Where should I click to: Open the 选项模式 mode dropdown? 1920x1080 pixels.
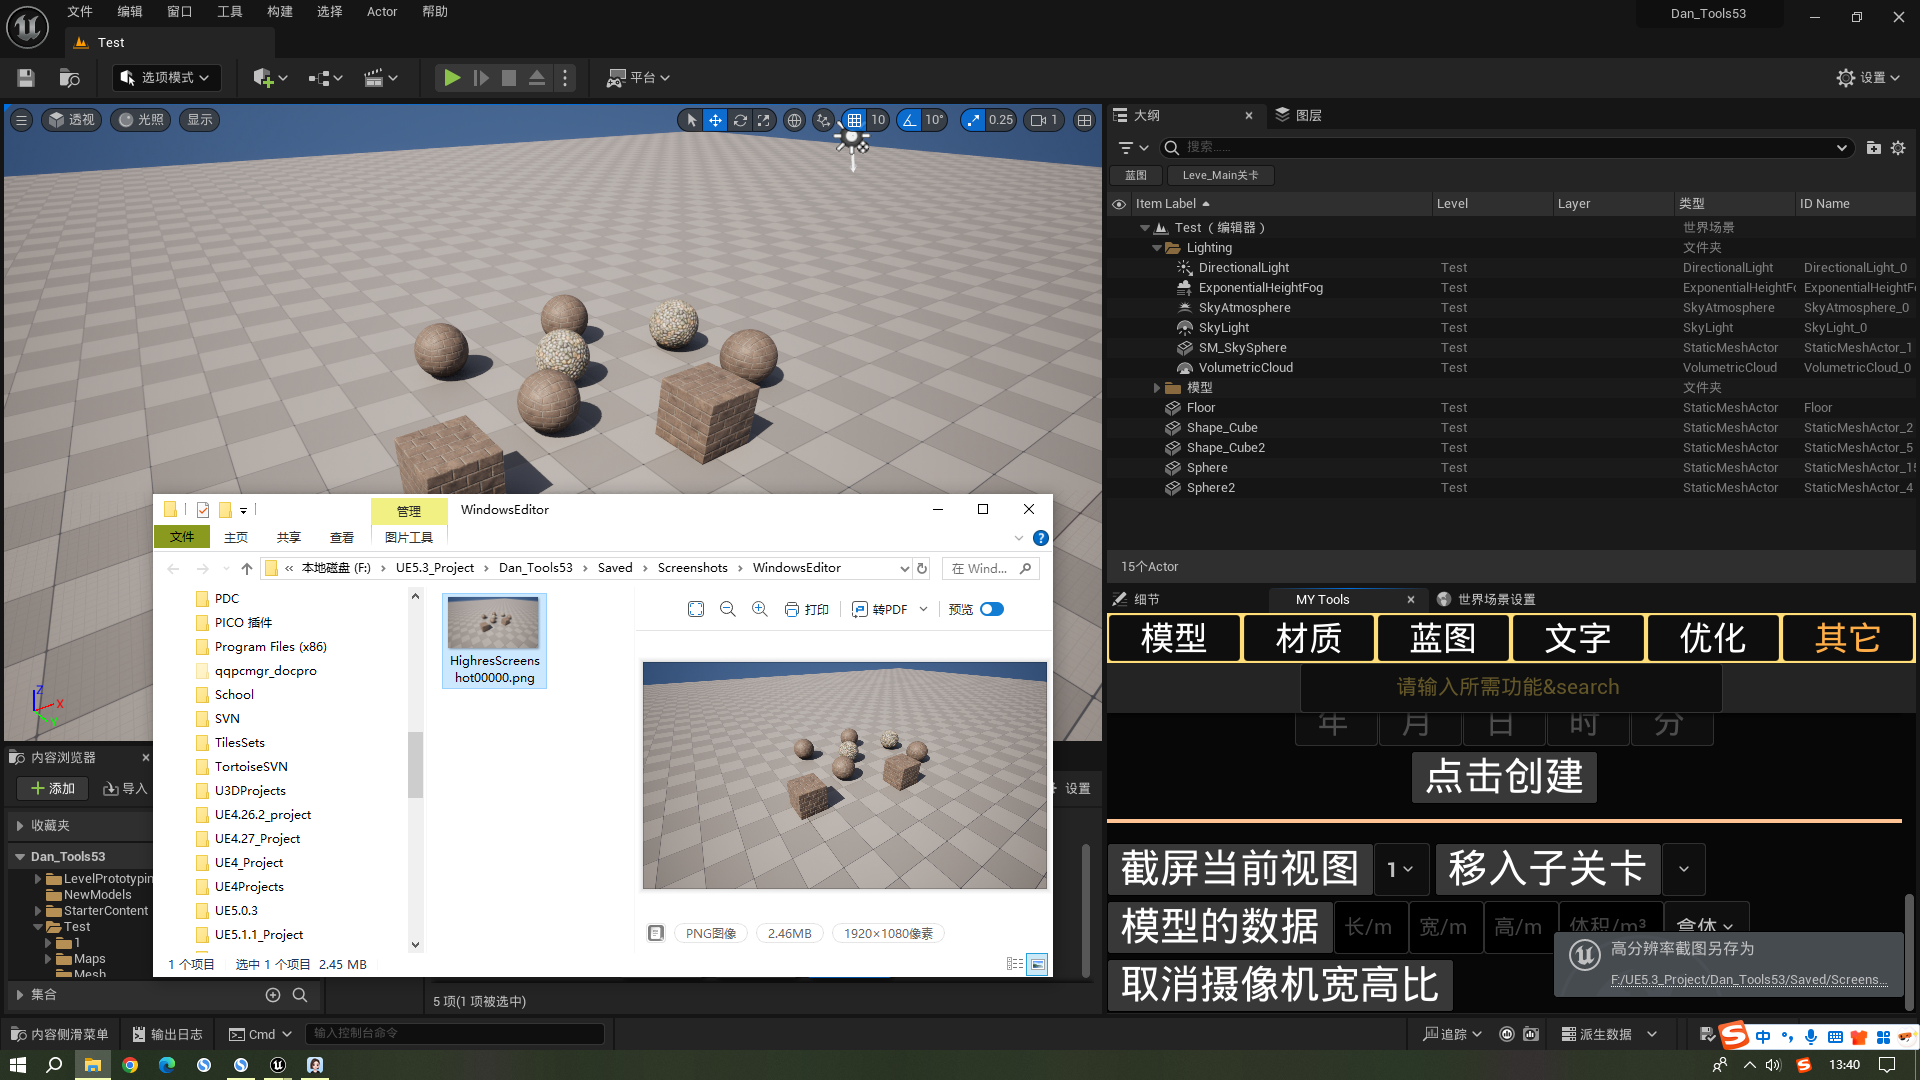[166, 78]
